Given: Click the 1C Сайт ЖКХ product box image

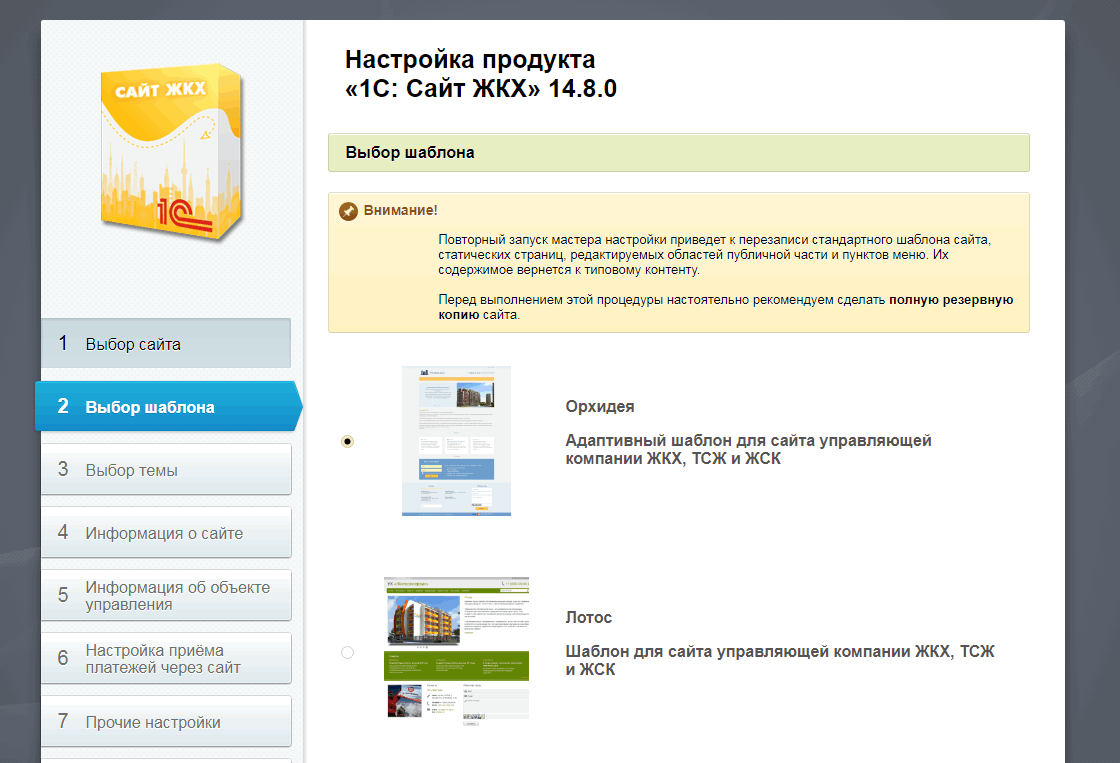Looking at the screenshot, I should pos(171,153).
